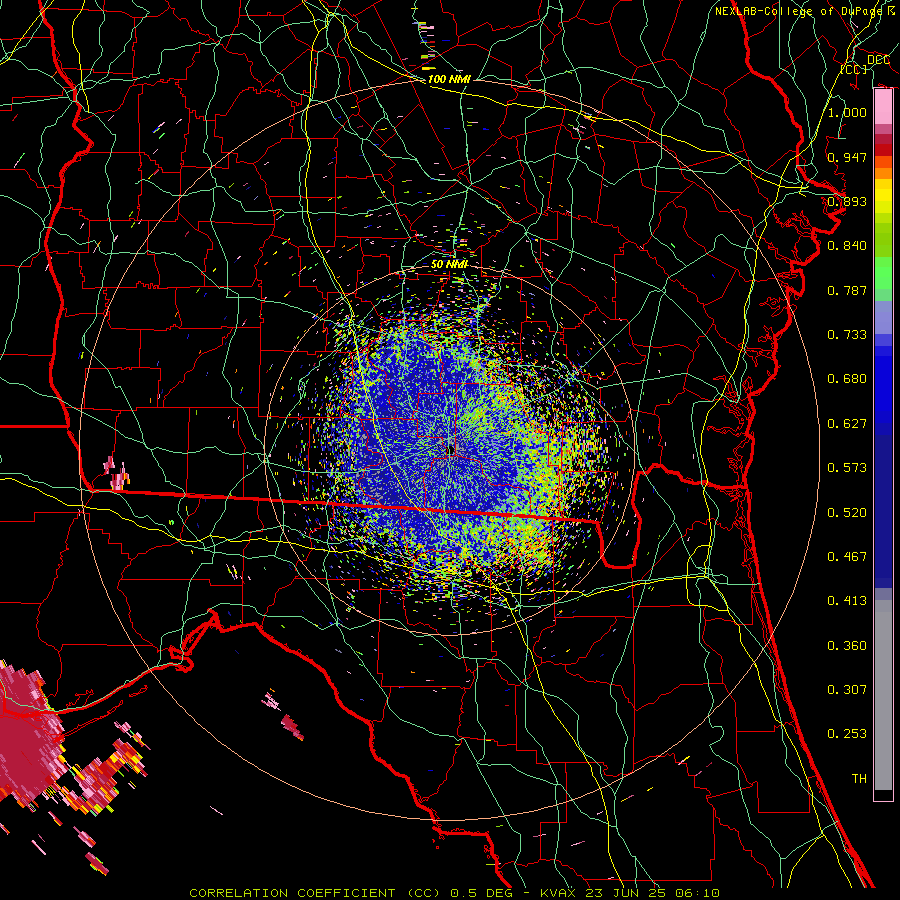Click the [CC] legend header label
Screen dimensions: 900x900
pyautogui.click(x=854, y=69)
